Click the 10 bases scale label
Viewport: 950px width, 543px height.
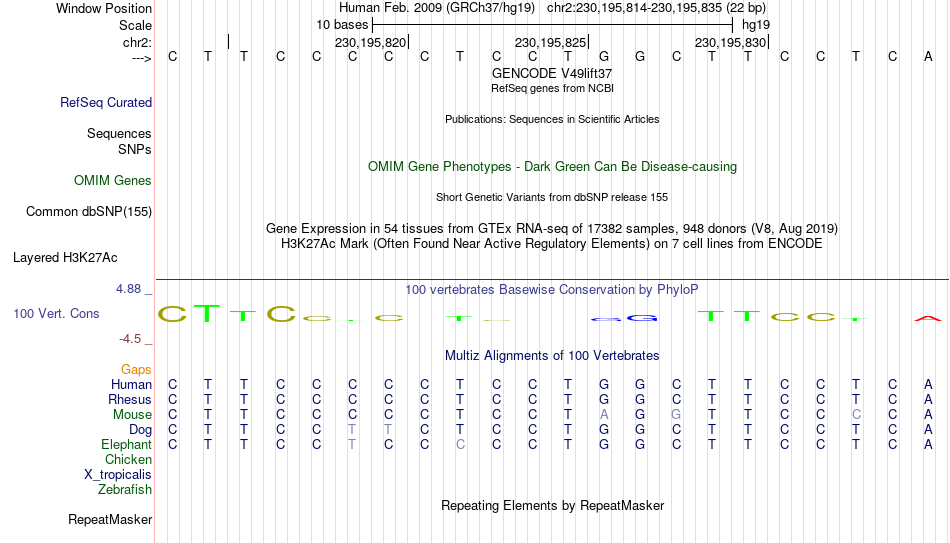(342, 25)
